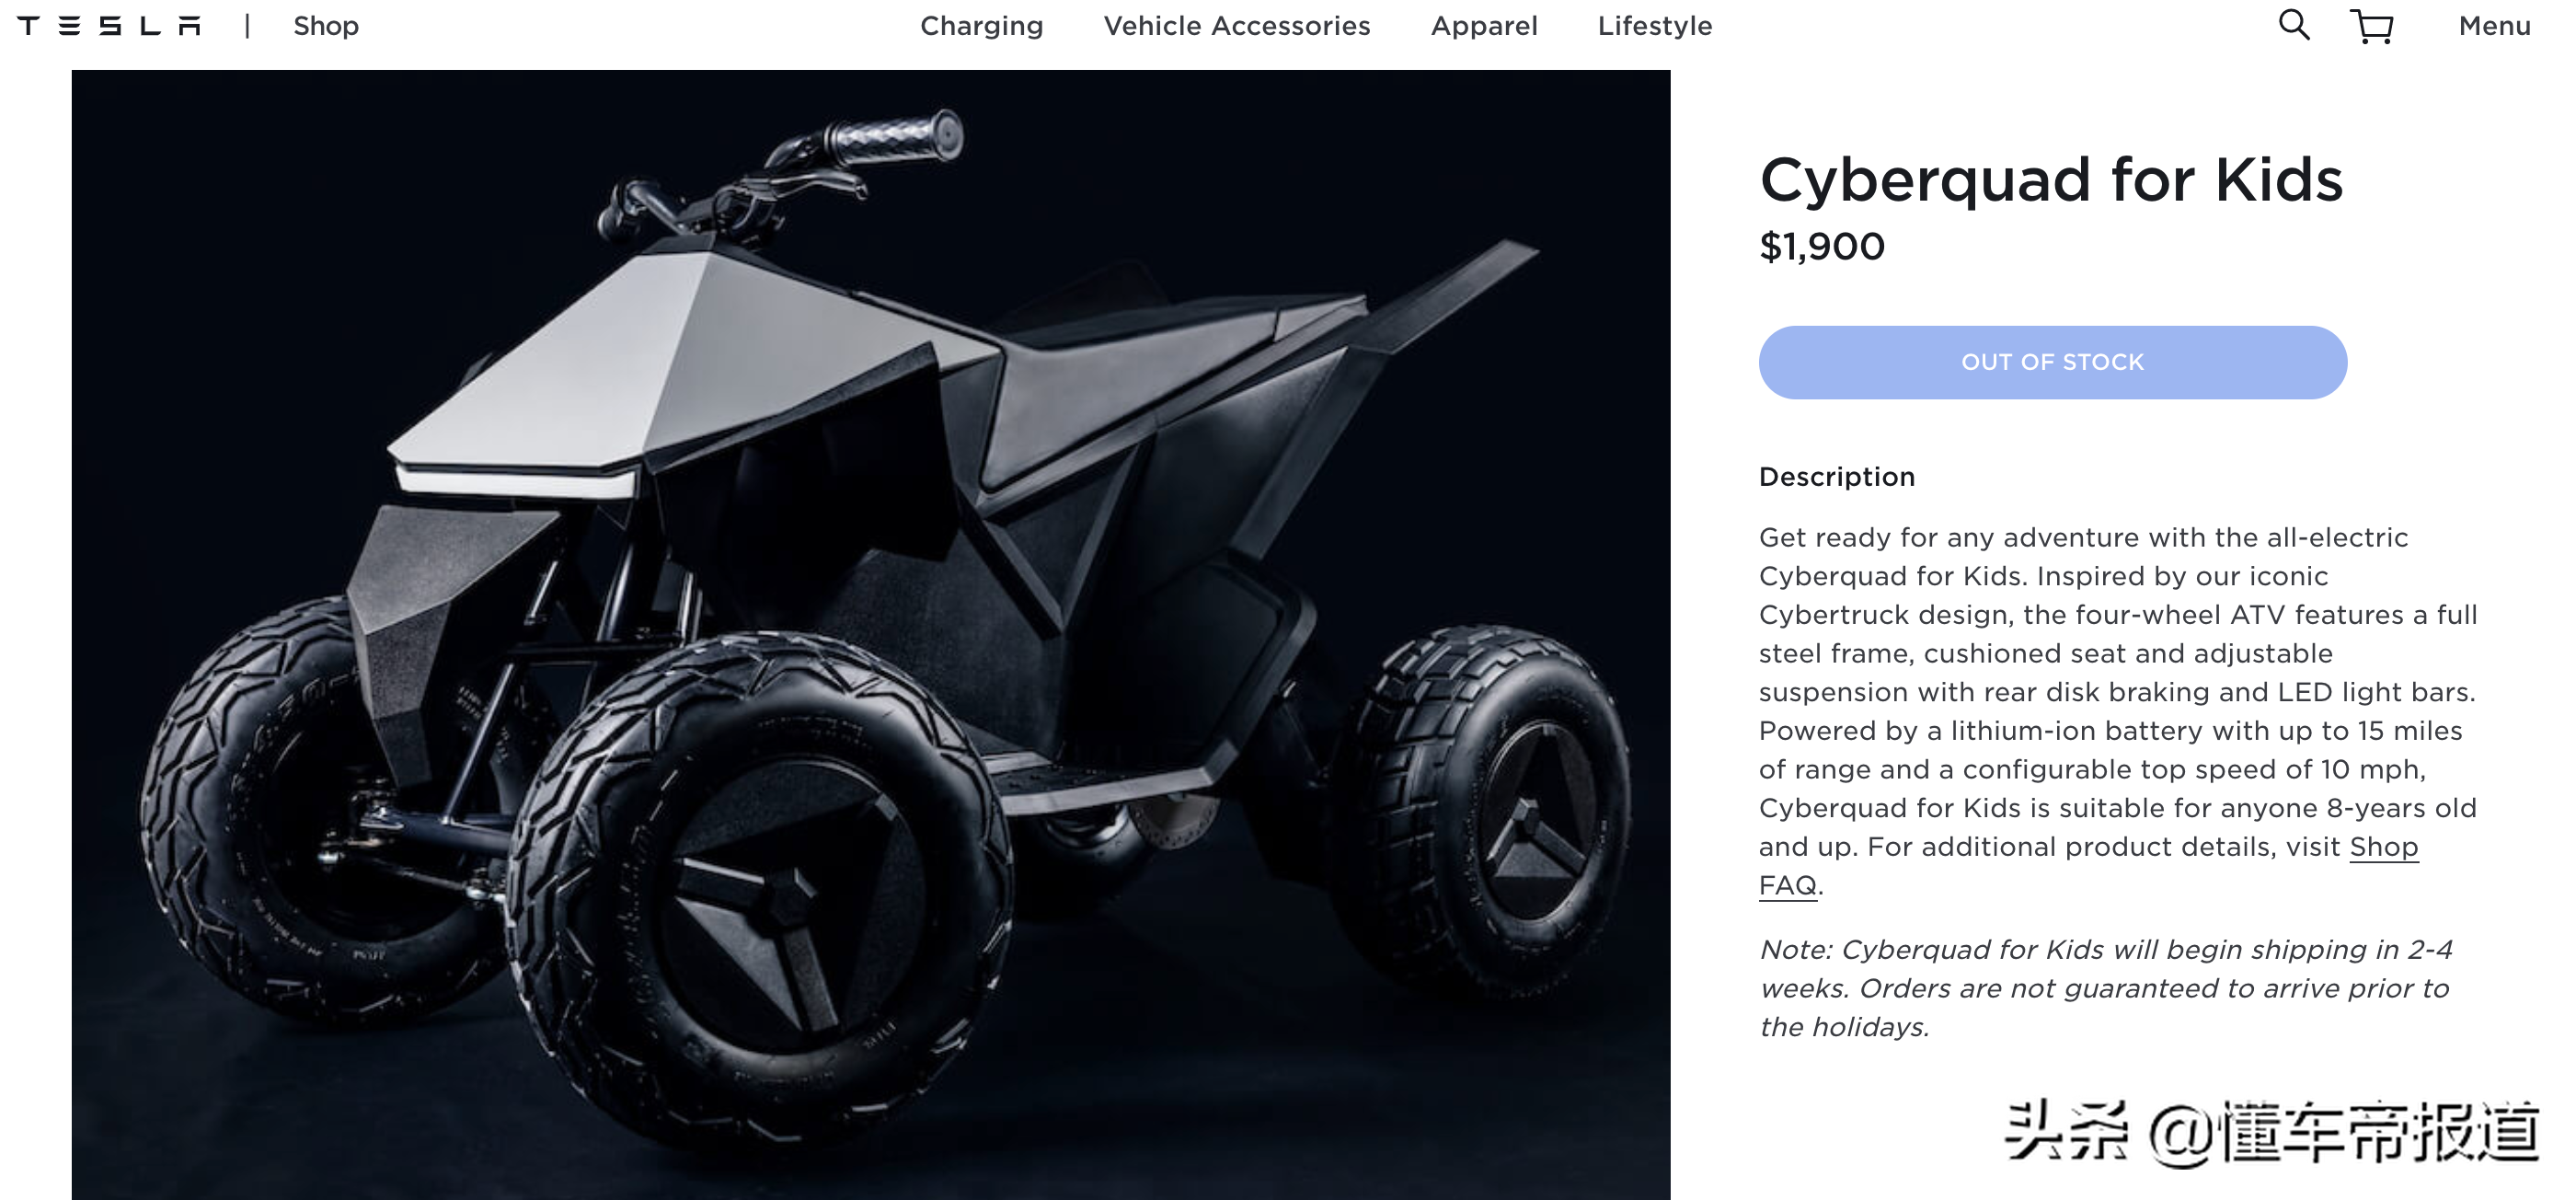
Task: Expand the Menu in the header
Action: pos(2495,26)
